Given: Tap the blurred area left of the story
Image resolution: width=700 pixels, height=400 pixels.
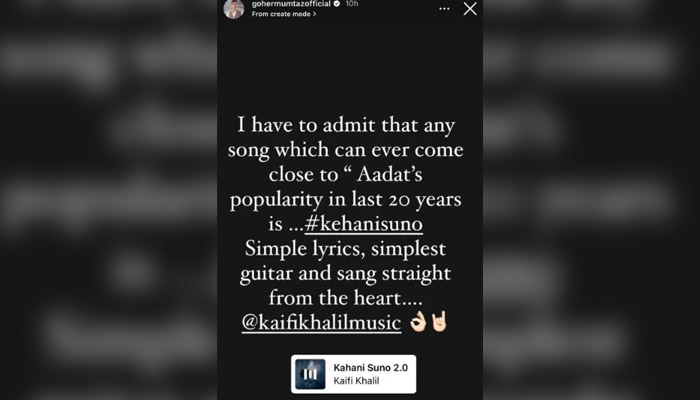Looking at the screenshot, I should (108, 200).
